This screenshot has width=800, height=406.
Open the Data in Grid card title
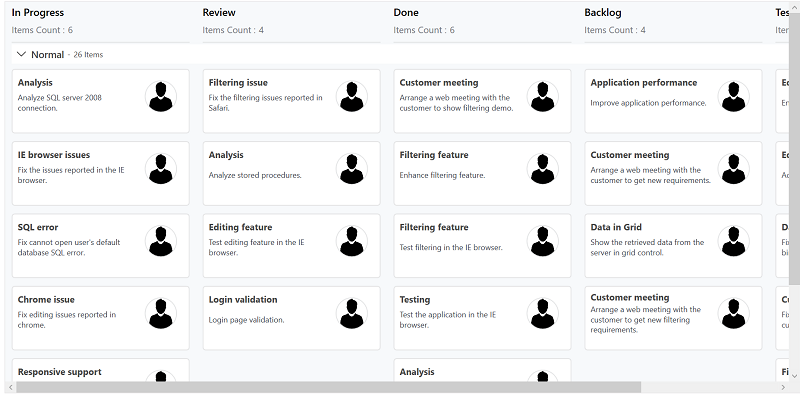(616, 227)
